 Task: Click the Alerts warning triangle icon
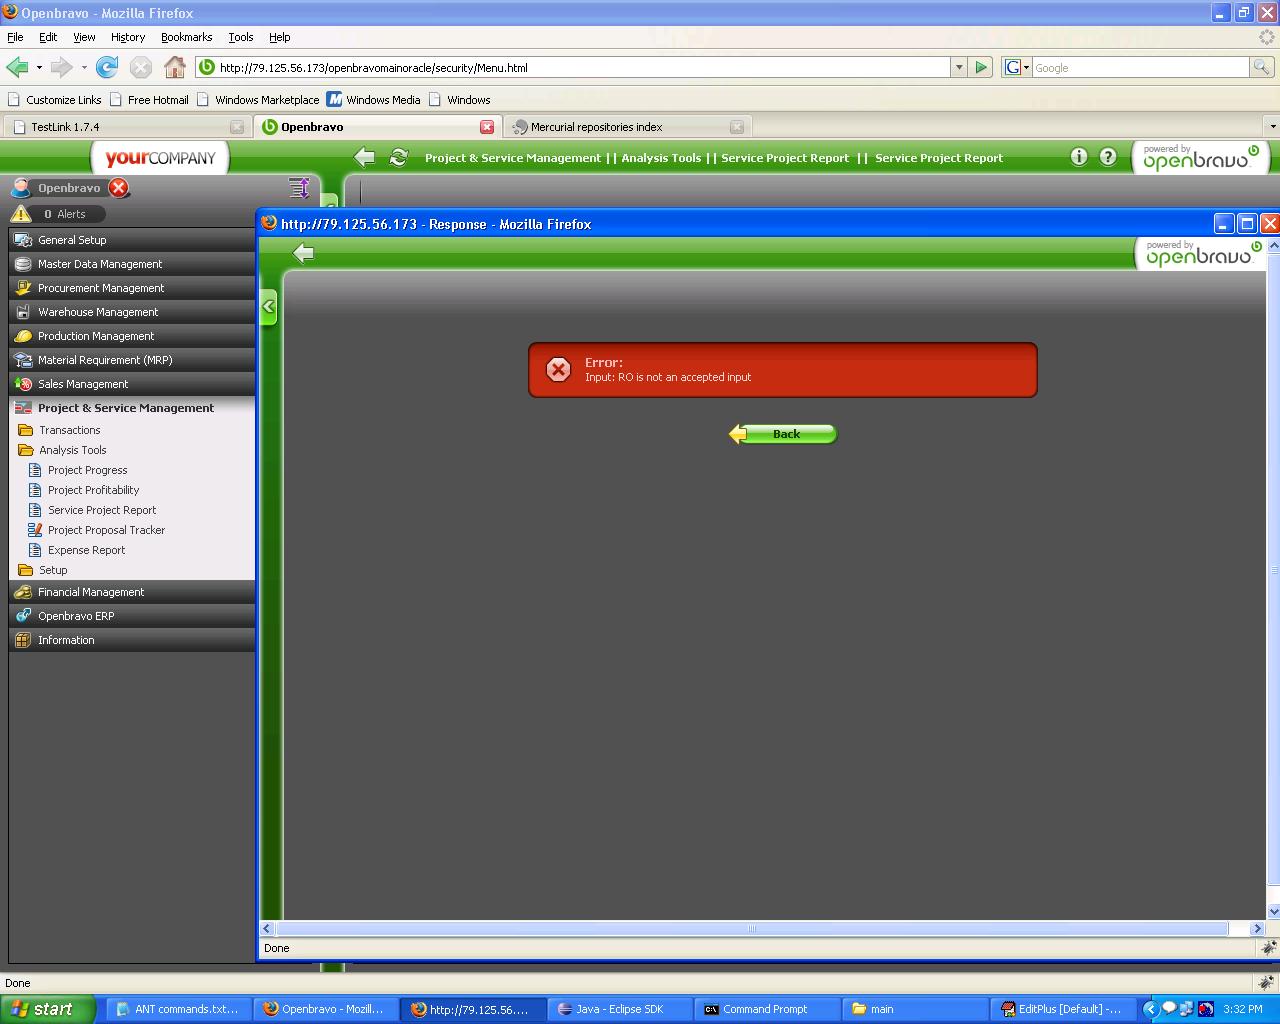(x=21, y=213)
